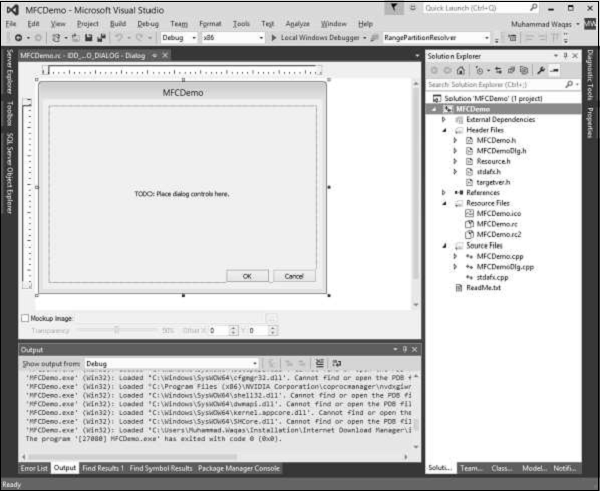Click the Show All Files icon
The height and width of the screenshot is (491, 600).
click(522, 70)
